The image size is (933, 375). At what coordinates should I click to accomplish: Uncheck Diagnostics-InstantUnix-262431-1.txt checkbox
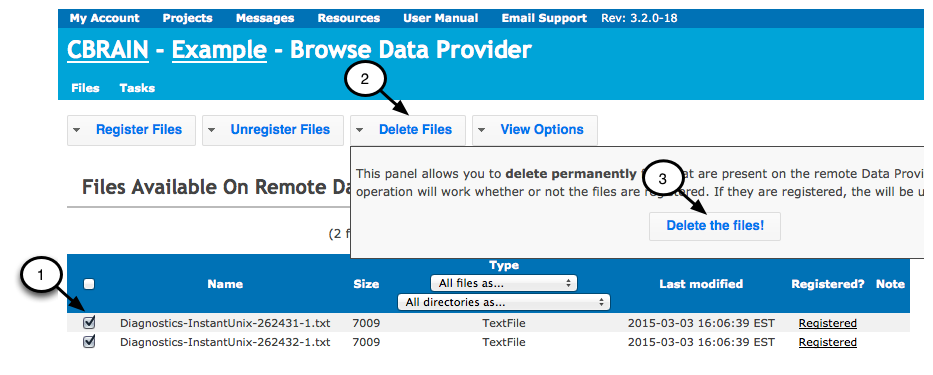89,323
